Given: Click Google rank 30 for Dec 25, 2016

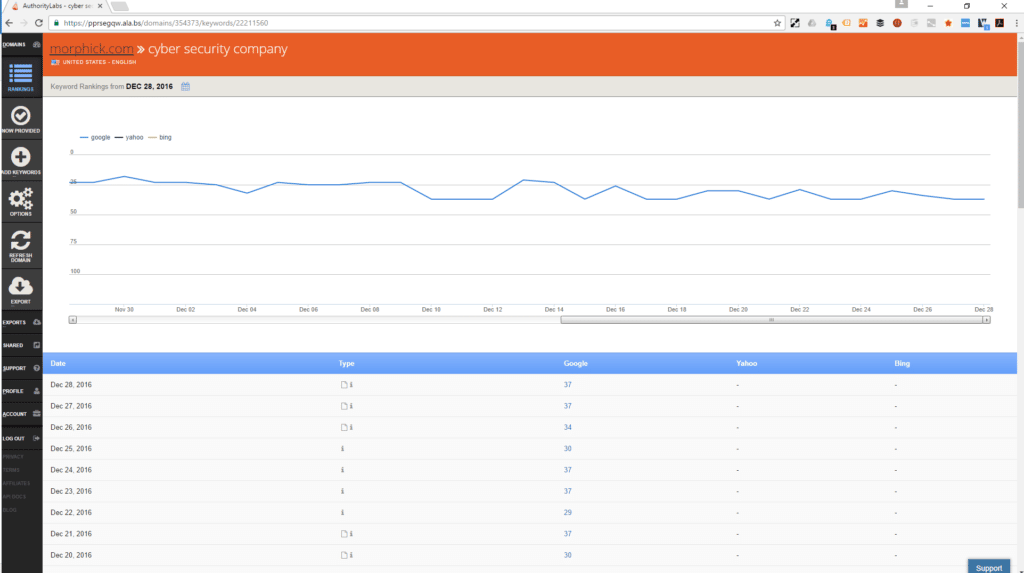Looking at the screenshot, I should [x=568, y=449].
